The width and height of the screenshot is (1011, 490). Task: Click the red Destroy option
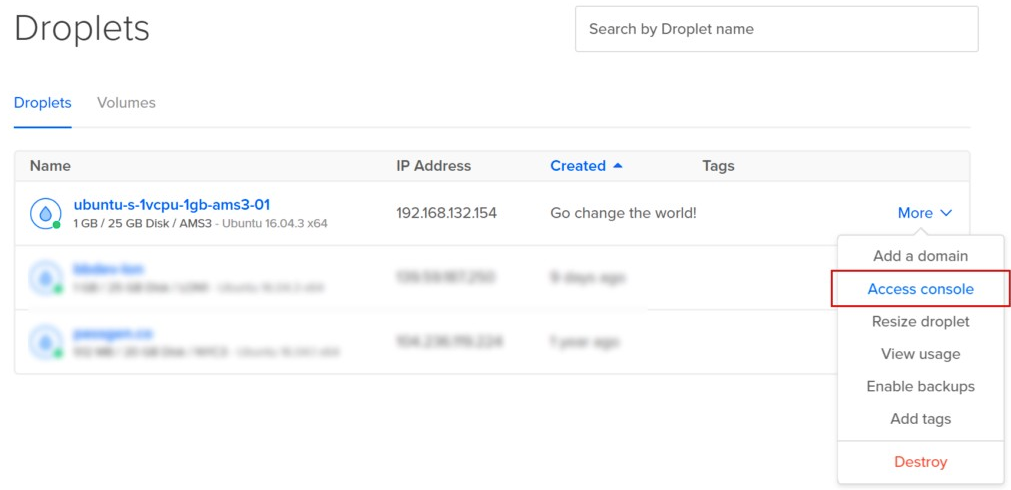click(x=920, y=462)
